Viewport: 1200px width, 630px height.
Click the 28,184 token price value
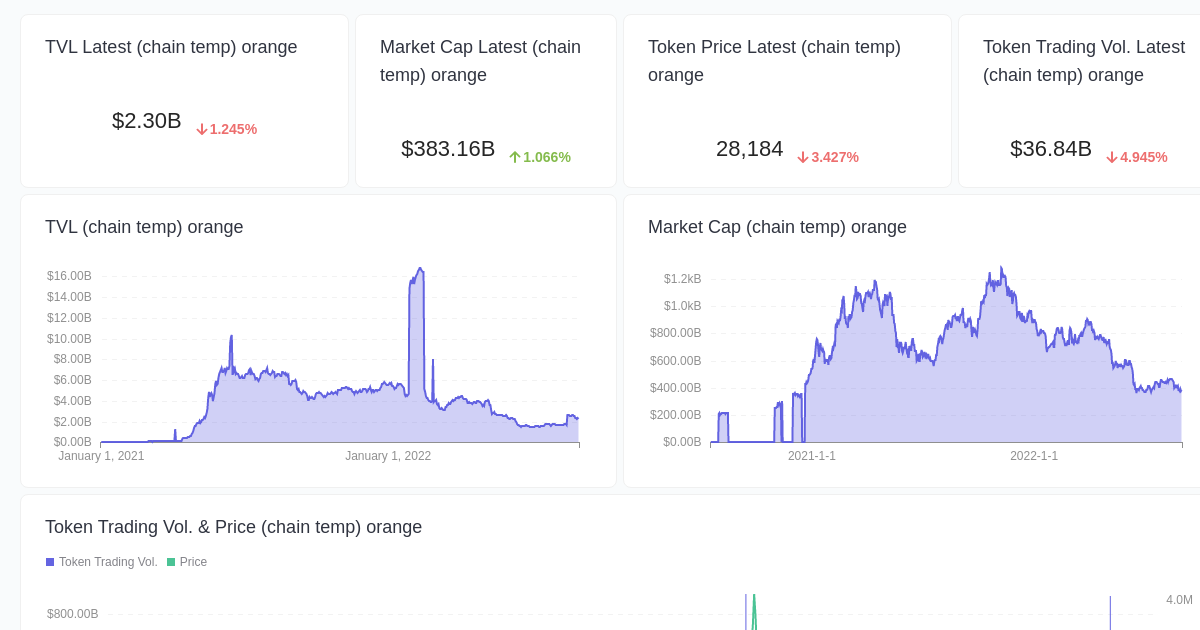(x=749, y=149)
